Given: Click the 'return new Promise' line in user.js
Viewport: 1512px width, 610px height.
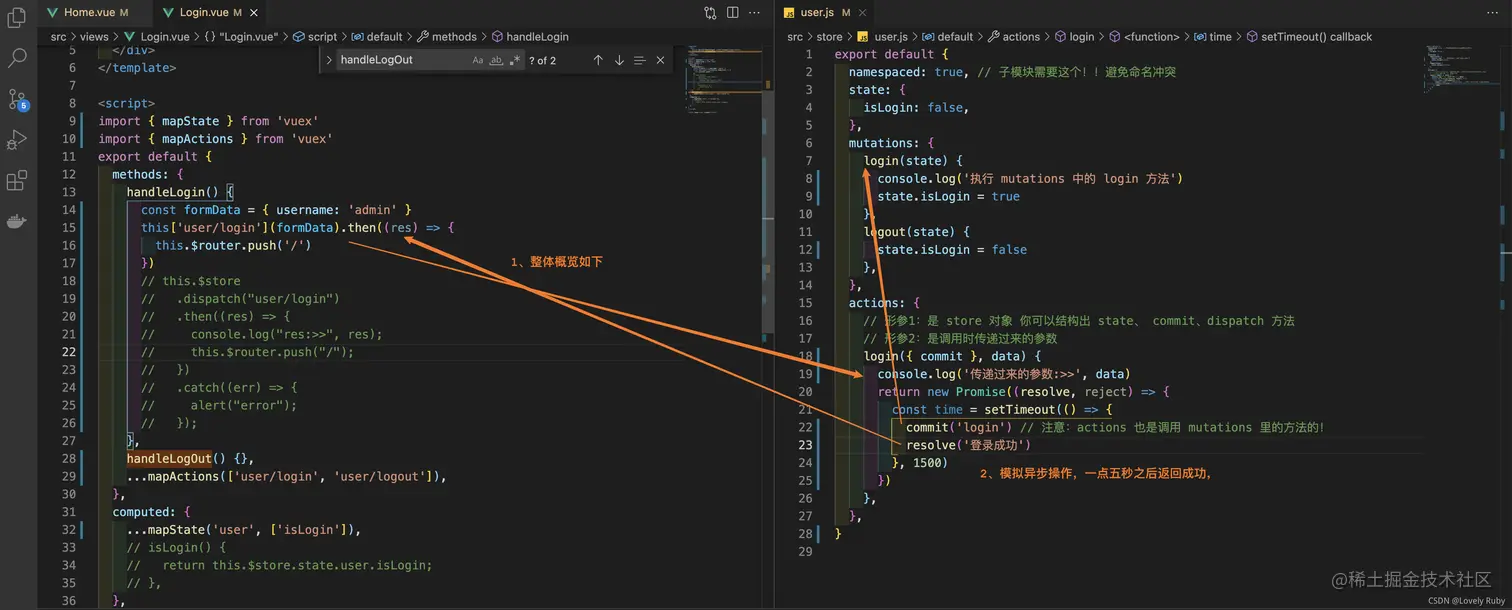Looking at the screenshot, I should click(x=1023, y=392).
